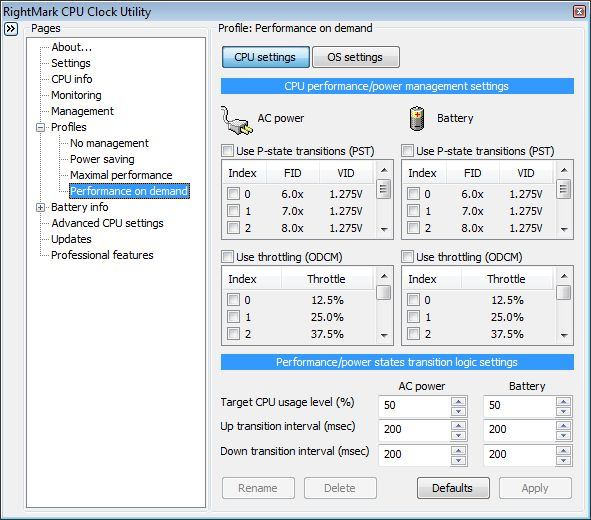Click the Battery P-state VID column header
The width and height of the screenshot is (591, 520).
tap(526, 173)
